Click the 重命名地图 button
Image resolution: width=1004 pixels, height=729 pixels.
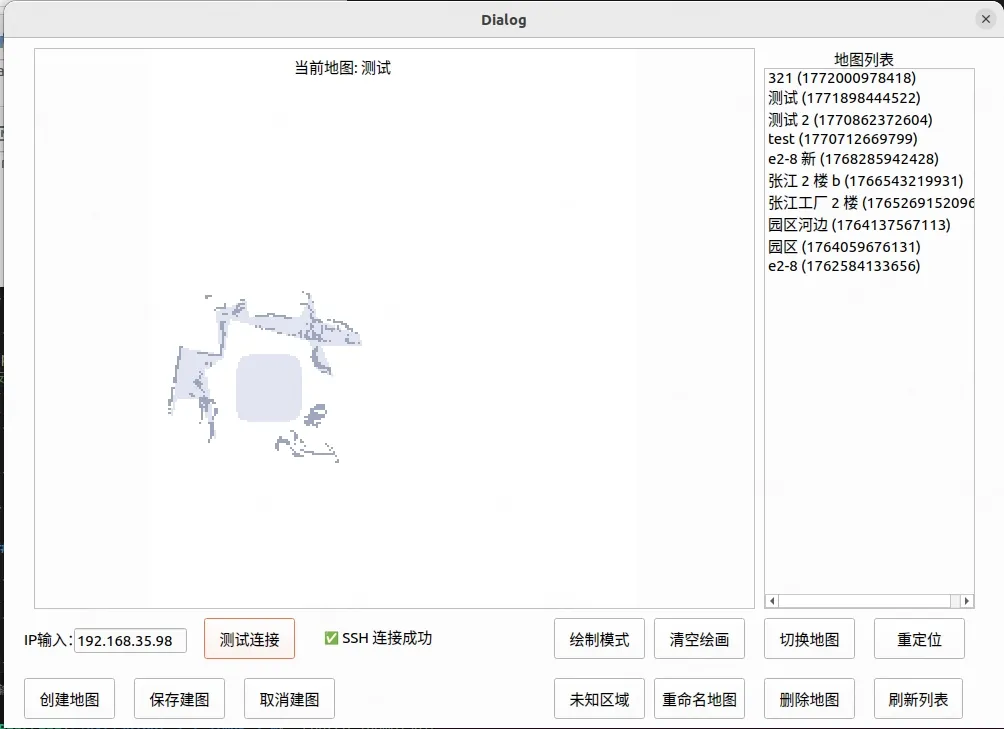point(699,699)
